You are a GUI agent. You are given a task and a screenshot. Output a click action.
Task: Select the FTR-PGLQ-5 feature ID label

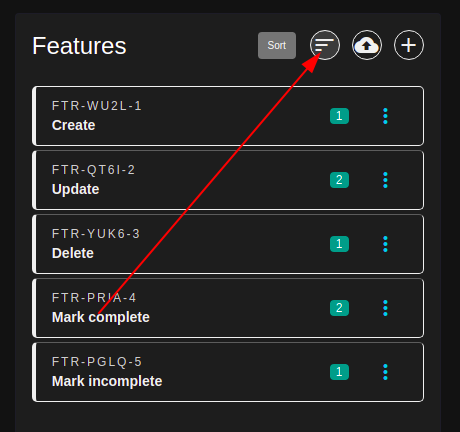[97, 362]
